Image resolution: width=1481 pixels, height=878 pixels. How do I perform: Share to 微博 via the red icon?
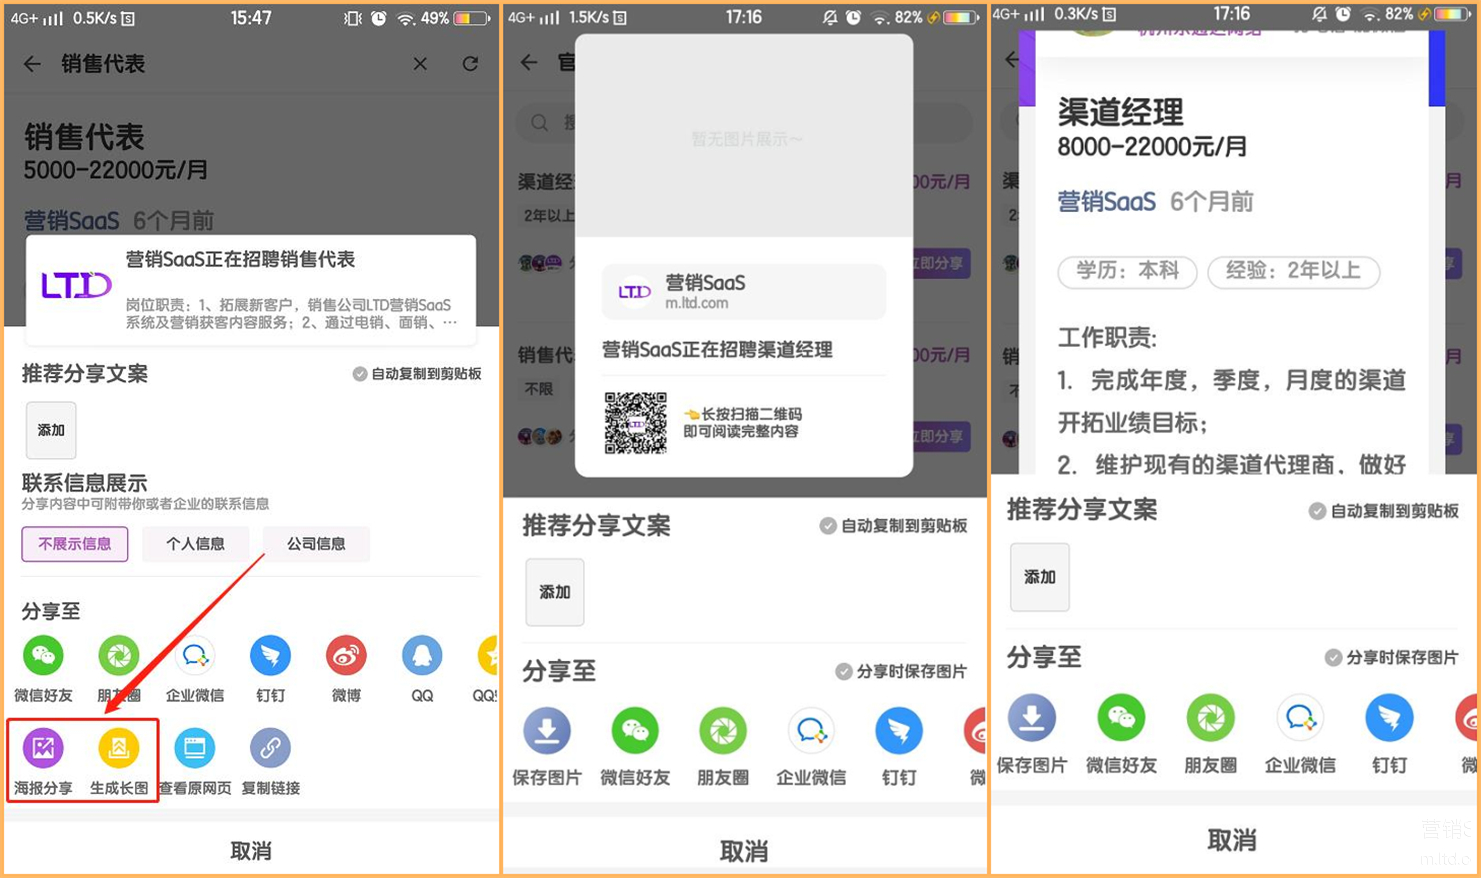346,657
